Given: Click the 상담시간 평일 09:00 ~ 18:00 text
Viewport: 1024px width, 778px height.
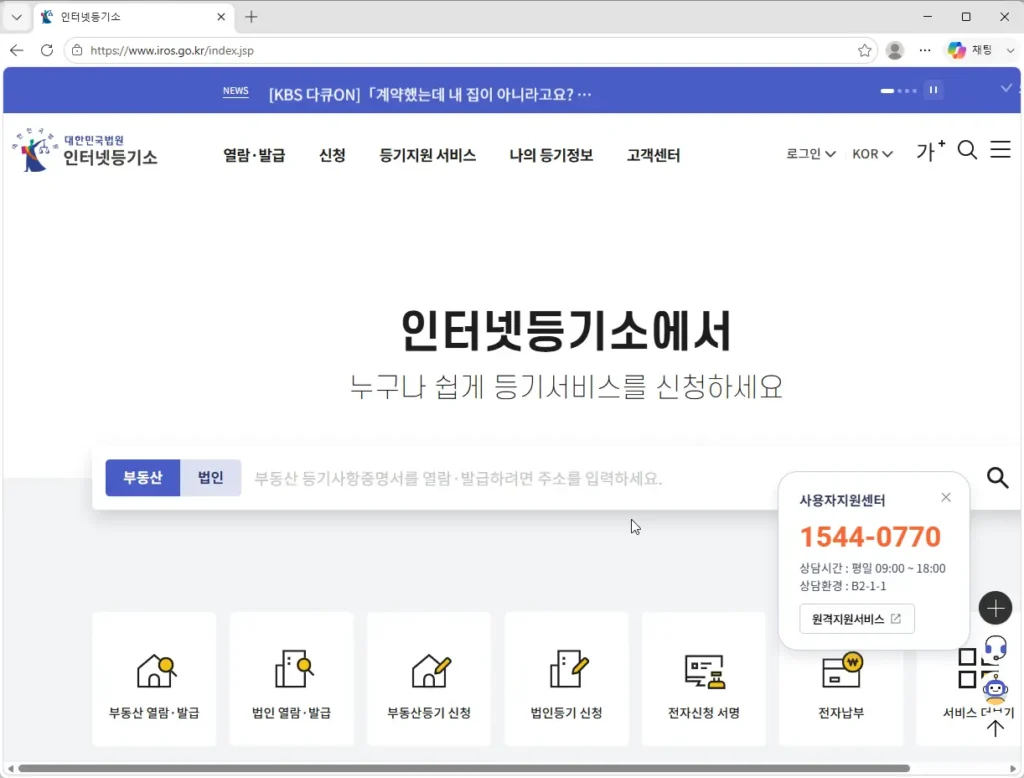Looking at the screenshot, I should tap(872, 568).
